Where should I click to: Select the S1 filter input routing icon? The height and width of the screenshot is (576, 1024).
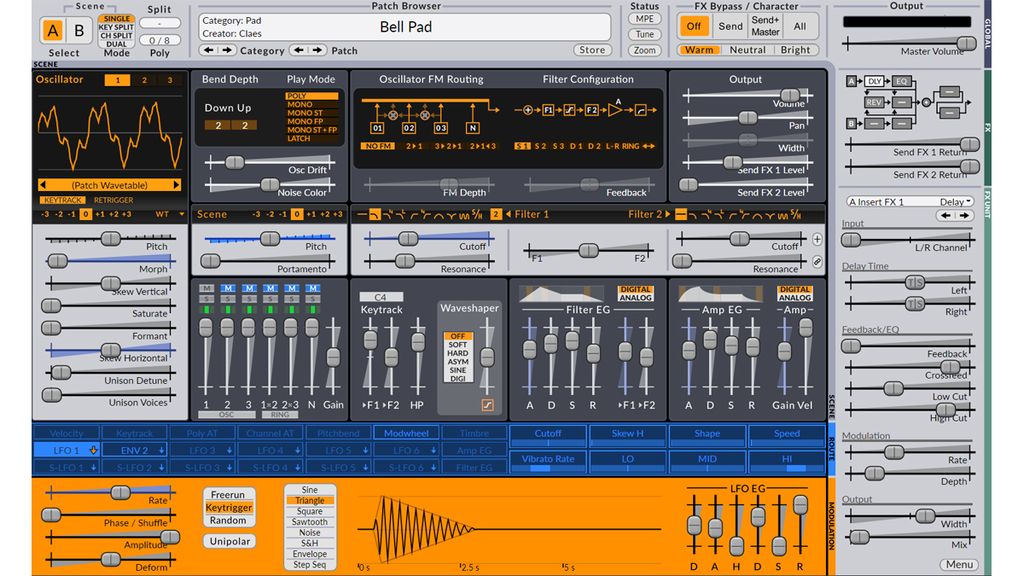pos(521,146)
